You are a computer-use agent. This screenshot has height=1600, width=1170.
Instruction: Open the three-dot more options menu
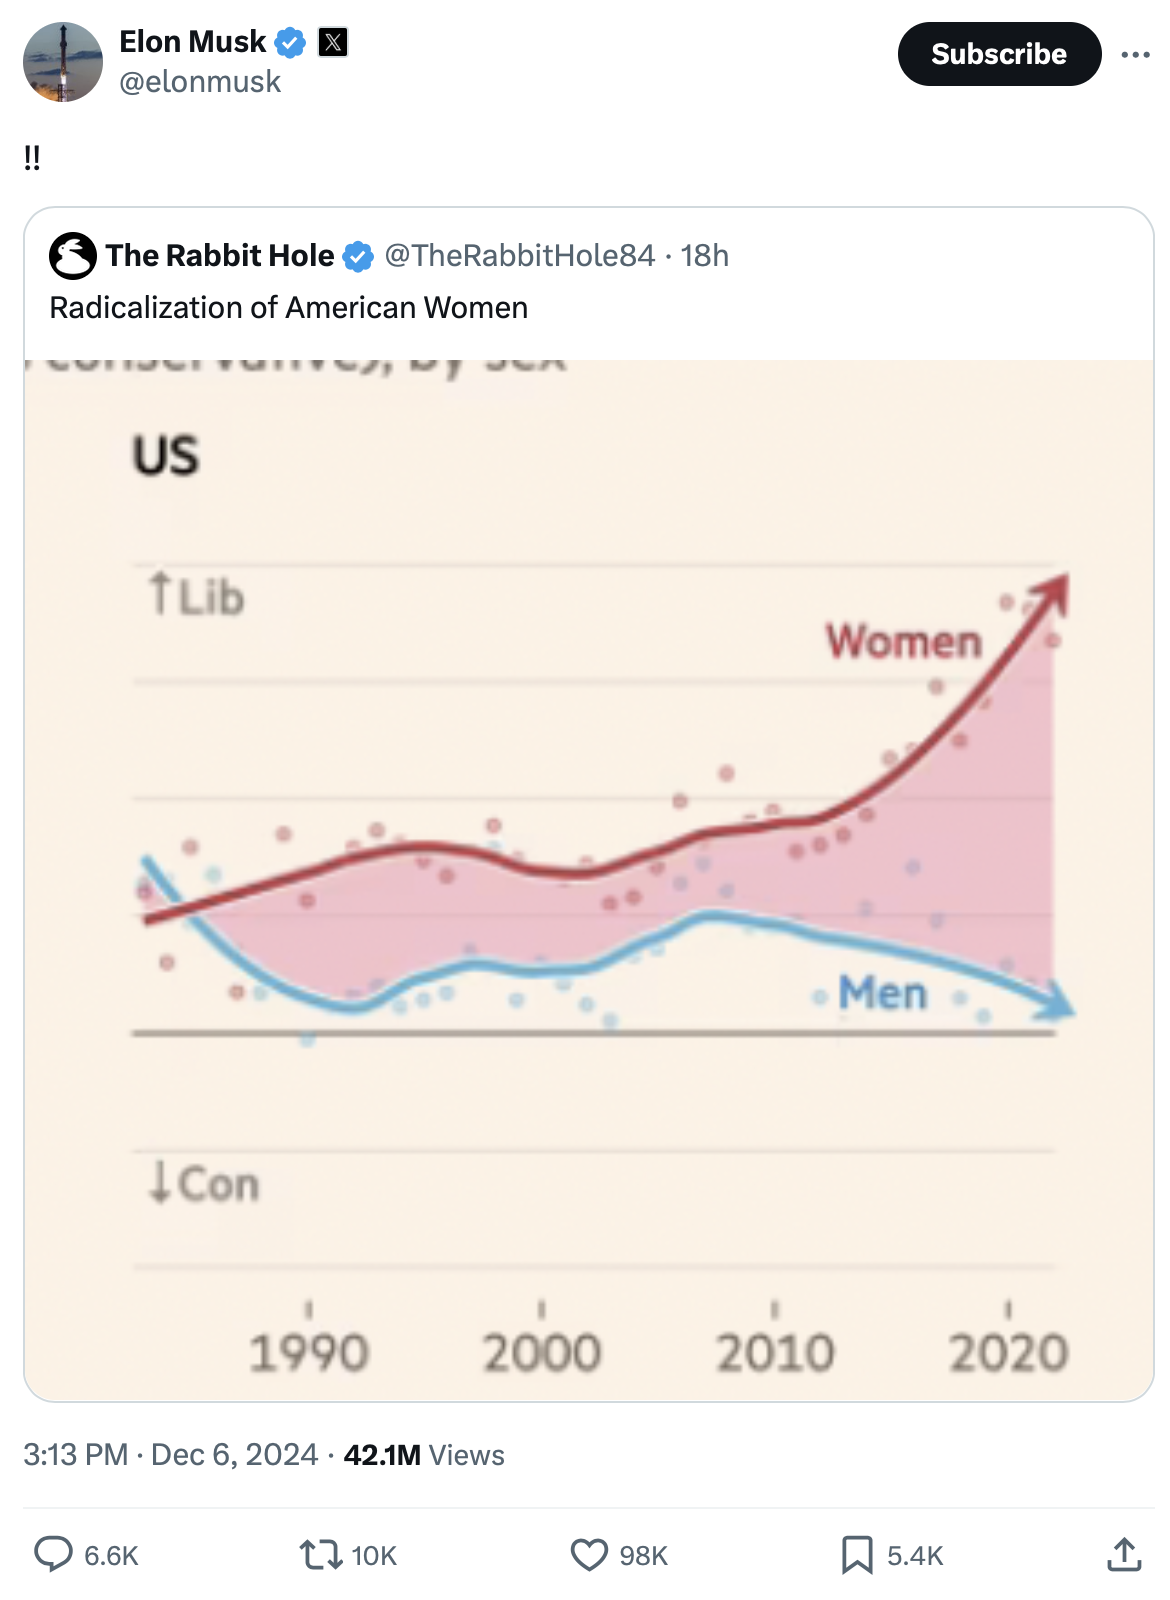pos(1135,54)
